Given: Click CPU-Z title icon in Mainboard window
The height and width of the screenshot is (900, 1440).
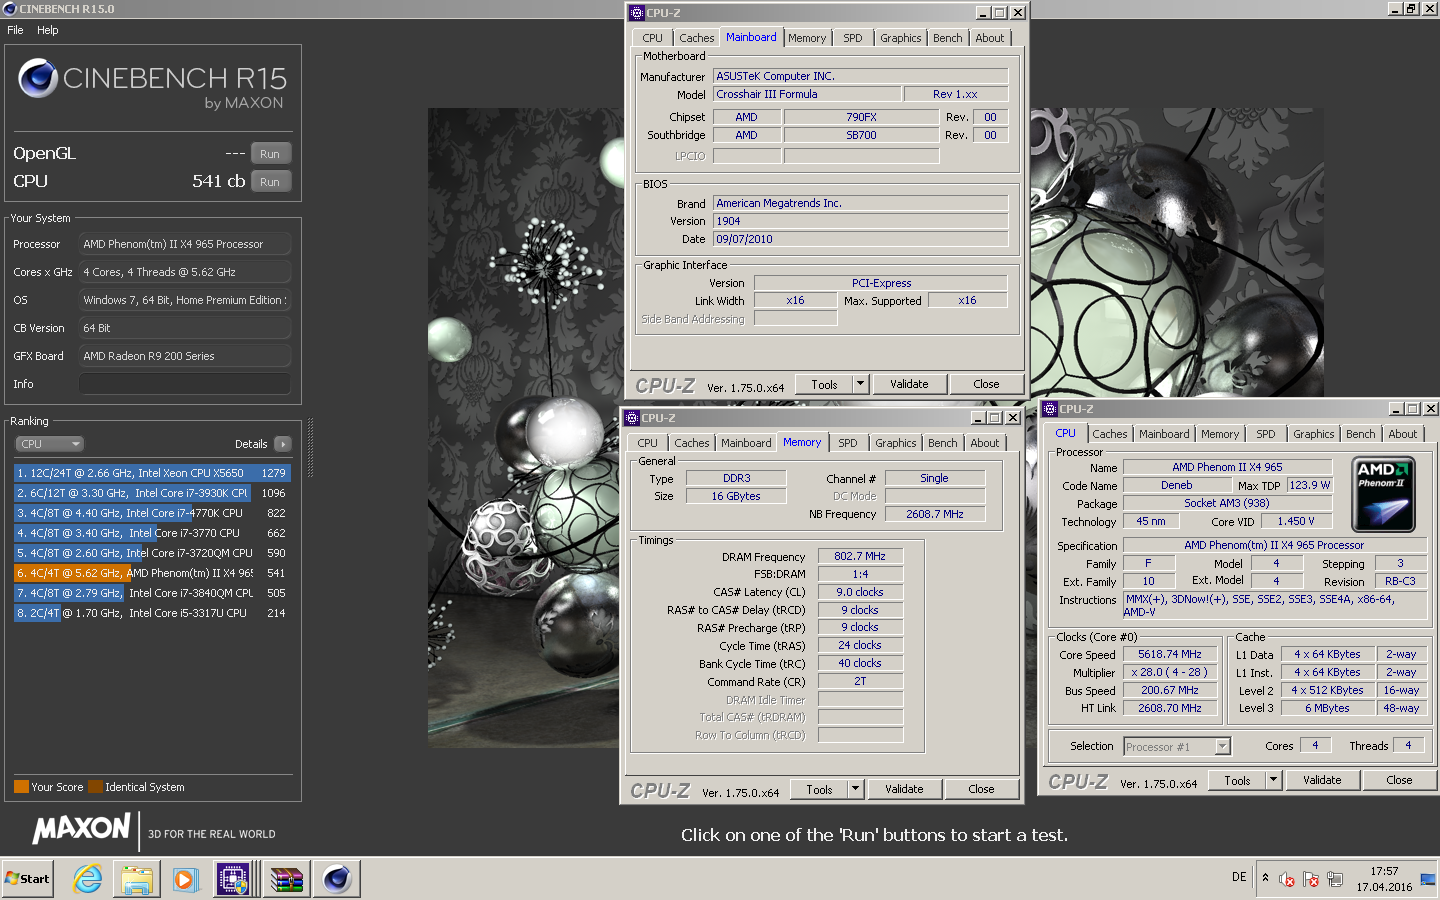Looking at the screenshot, I should point(636,13).
